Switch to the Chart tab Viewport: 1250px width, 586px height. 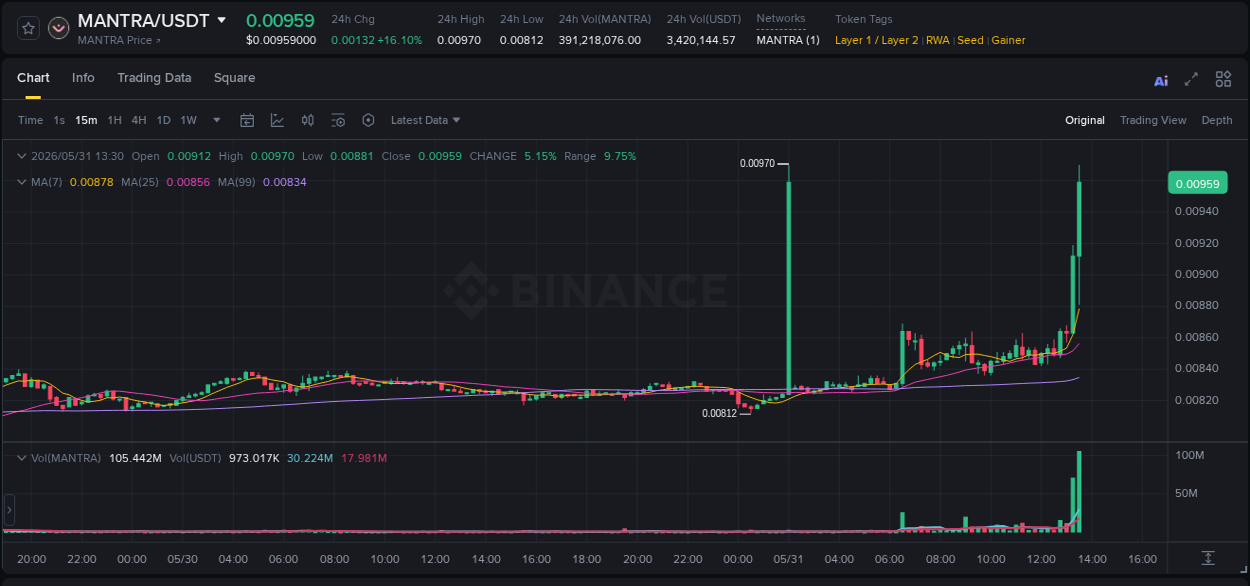pyautogui.click(x=33, y=78)
